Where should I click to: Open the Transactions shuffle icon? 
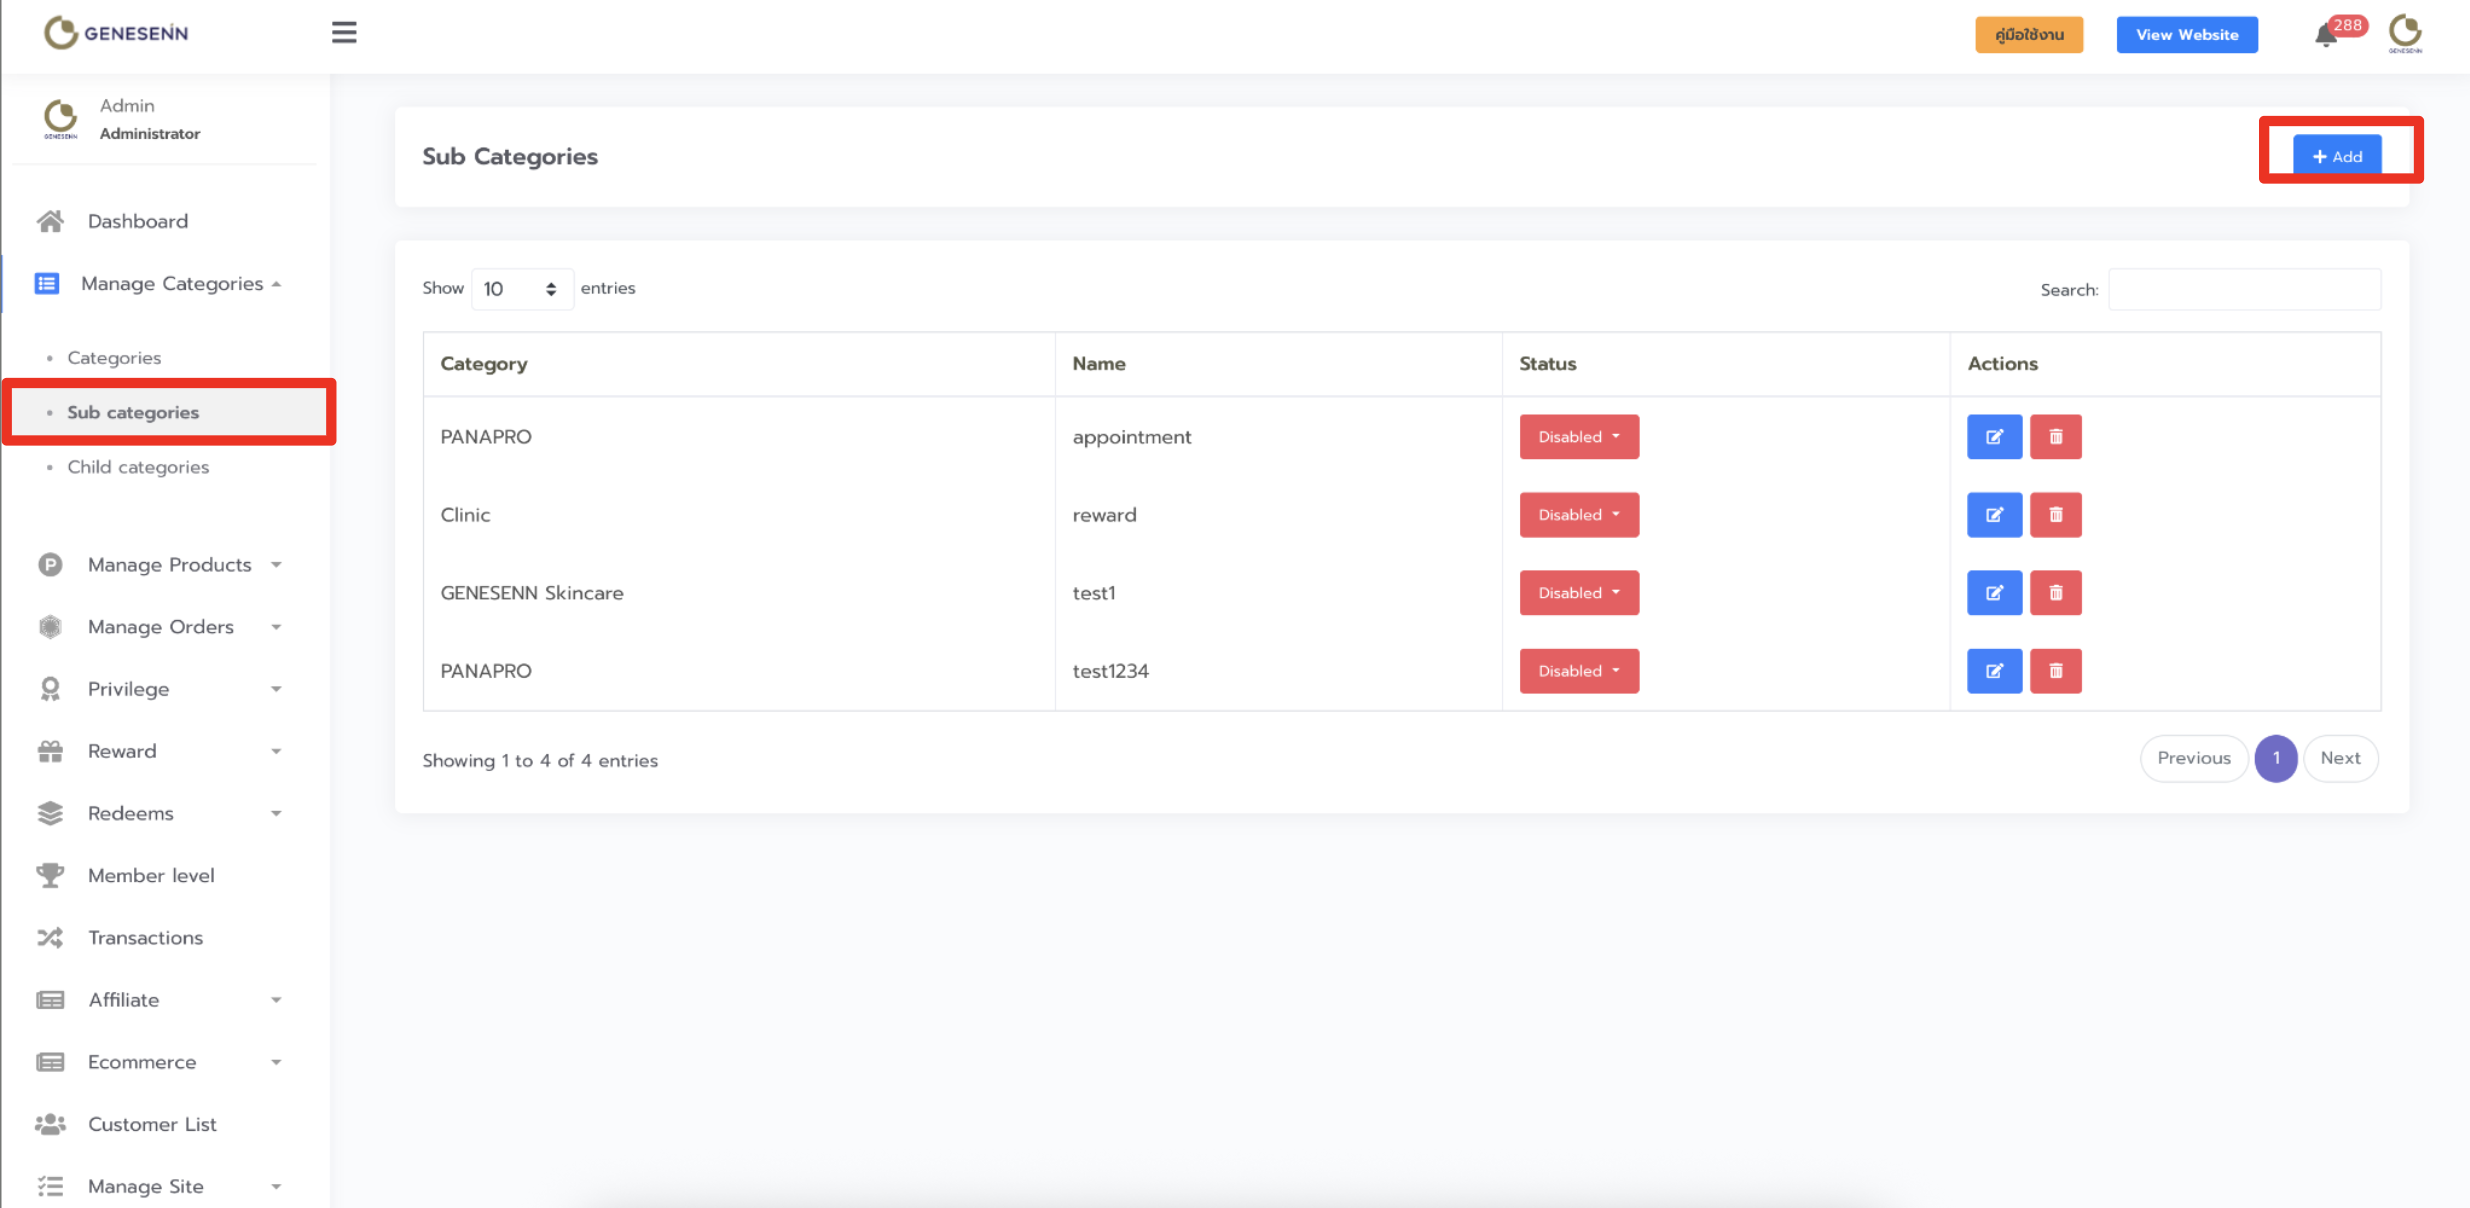(x=50, y=938)
